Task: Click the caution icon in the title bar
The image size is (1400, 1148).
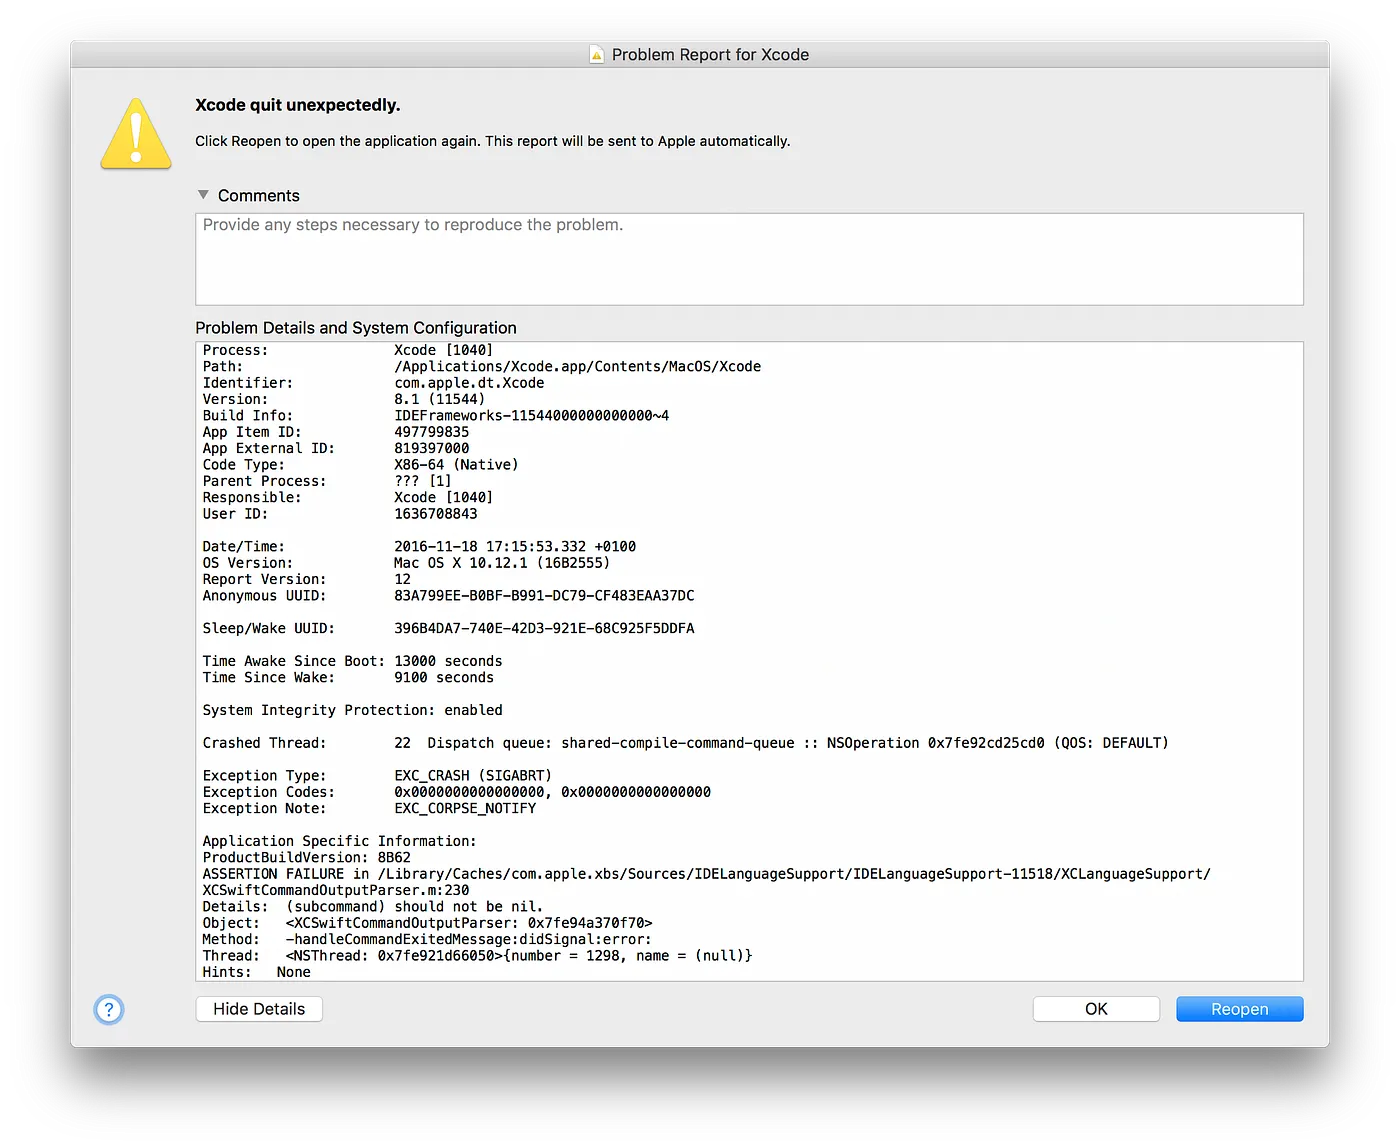Action: pyautogui.click(x=597, y=55)
